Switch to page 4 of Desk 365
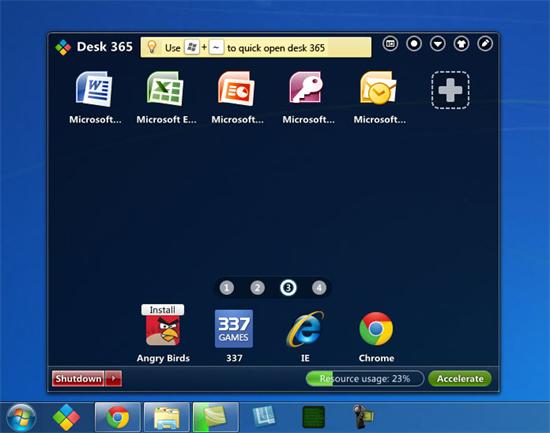 click(319, 288)
